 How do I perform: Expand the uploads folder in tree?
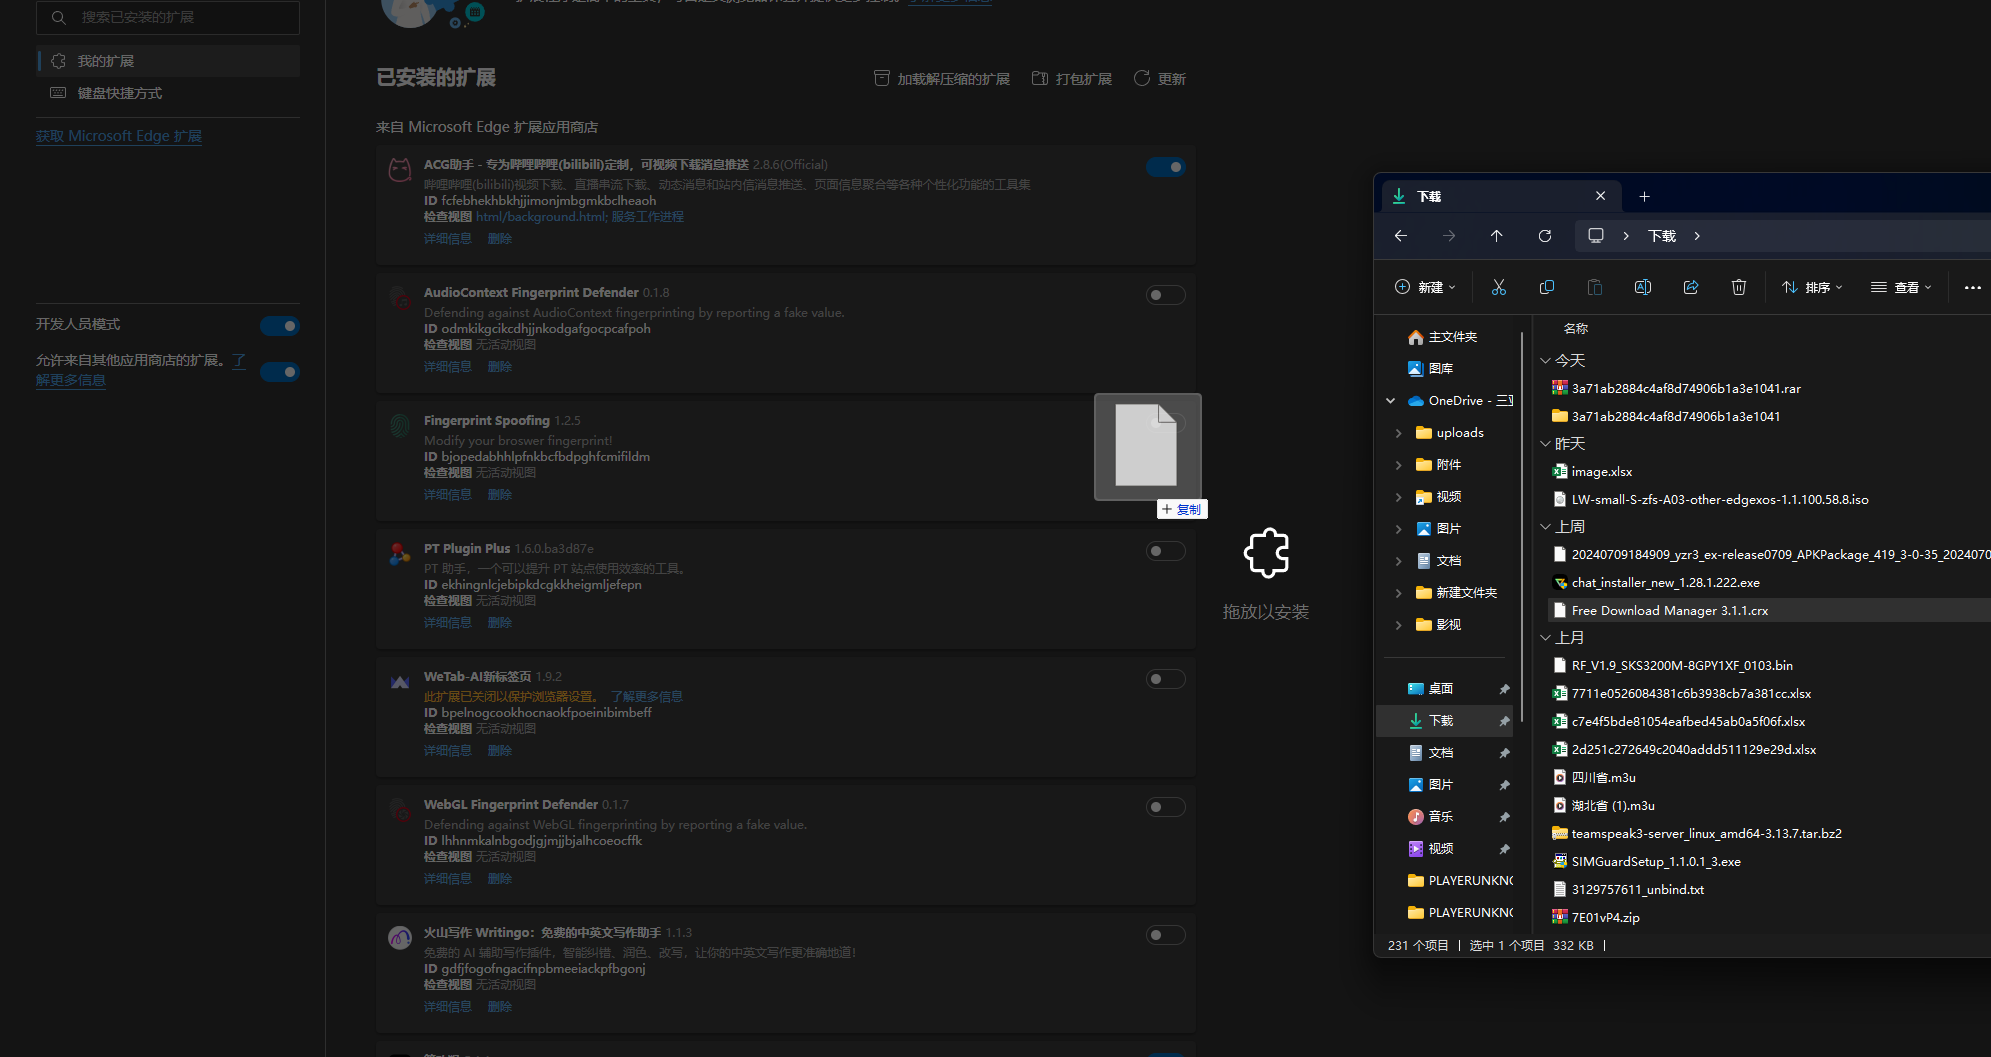click(1398, 433)
